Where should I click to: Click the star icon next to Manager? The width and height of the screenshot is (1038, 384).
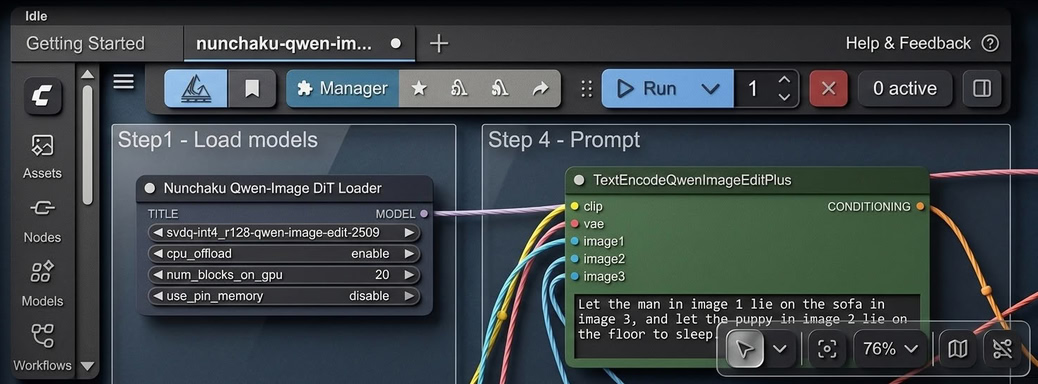click(x=418, y=89)
